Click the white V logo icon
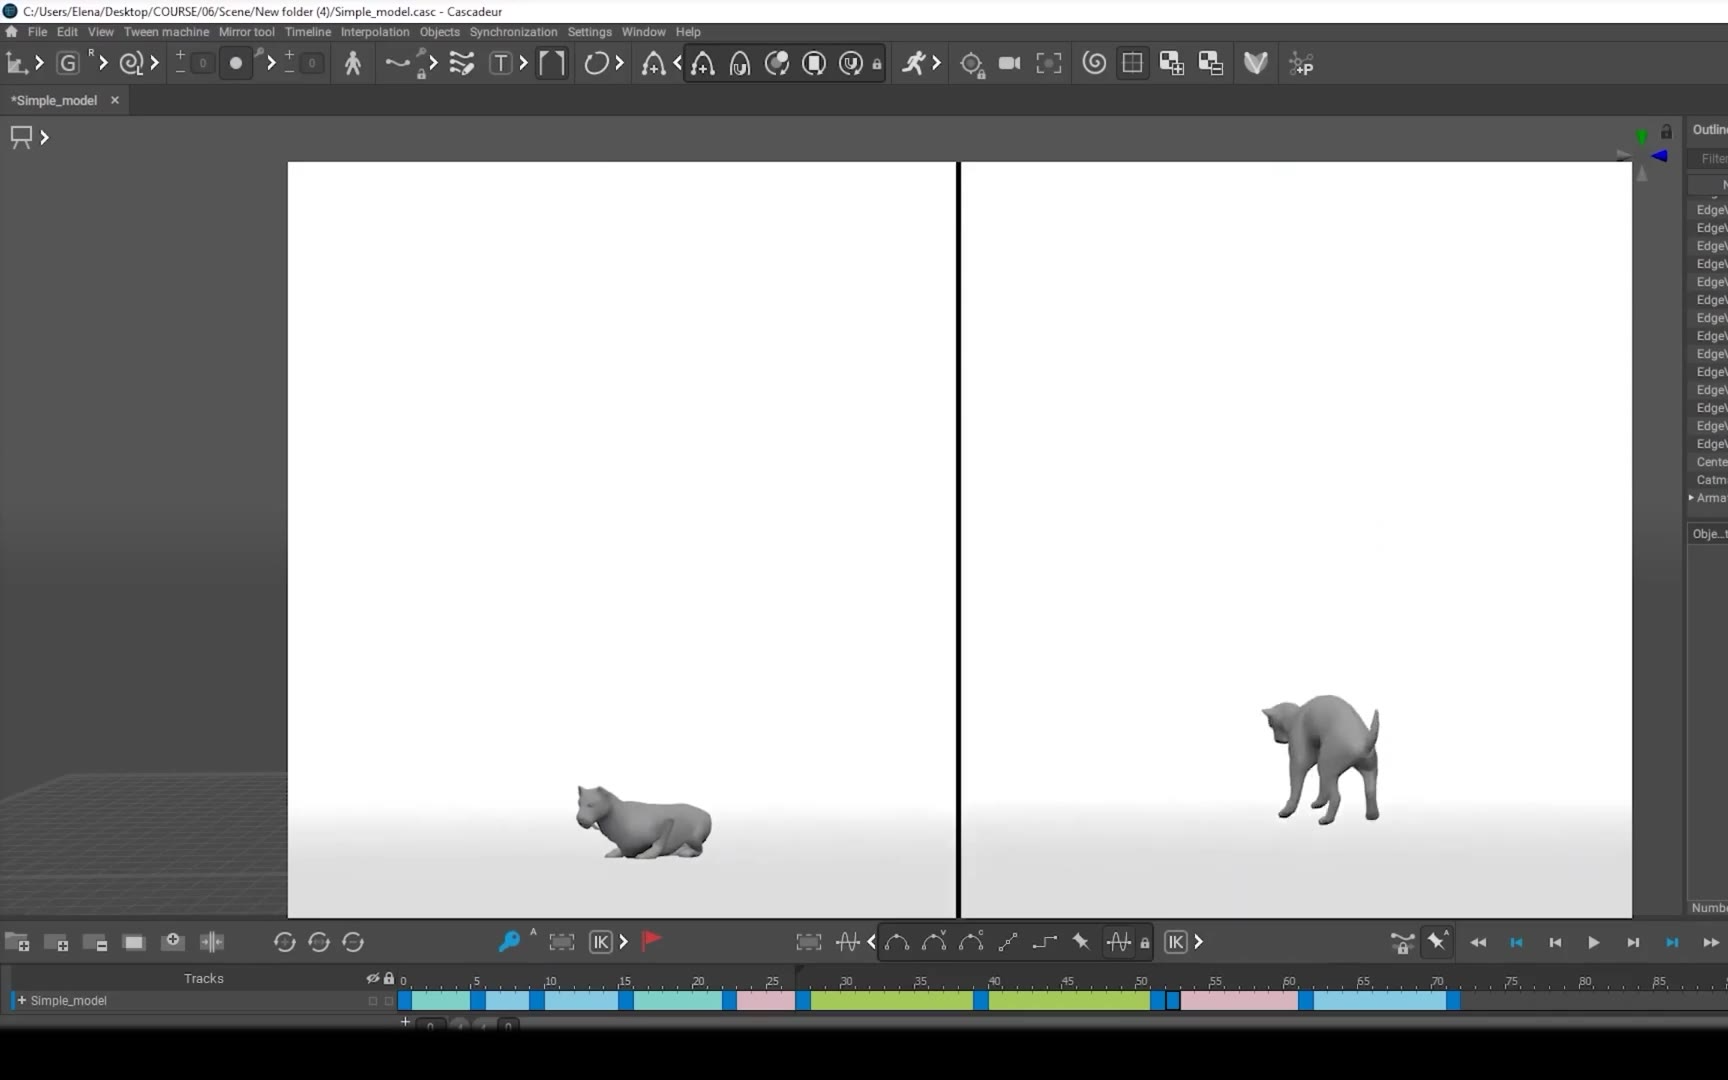Screen dimensions: 1728x1080 pyautogui.click(x=1256, y=64)
